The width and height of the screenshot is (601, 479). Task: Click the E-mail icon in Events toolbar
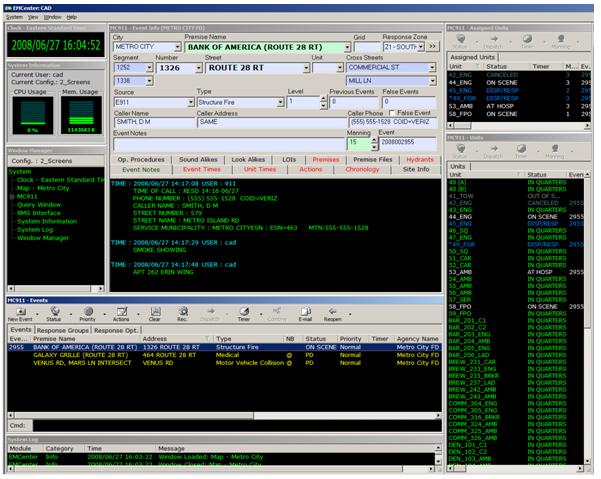click(304, 311)
